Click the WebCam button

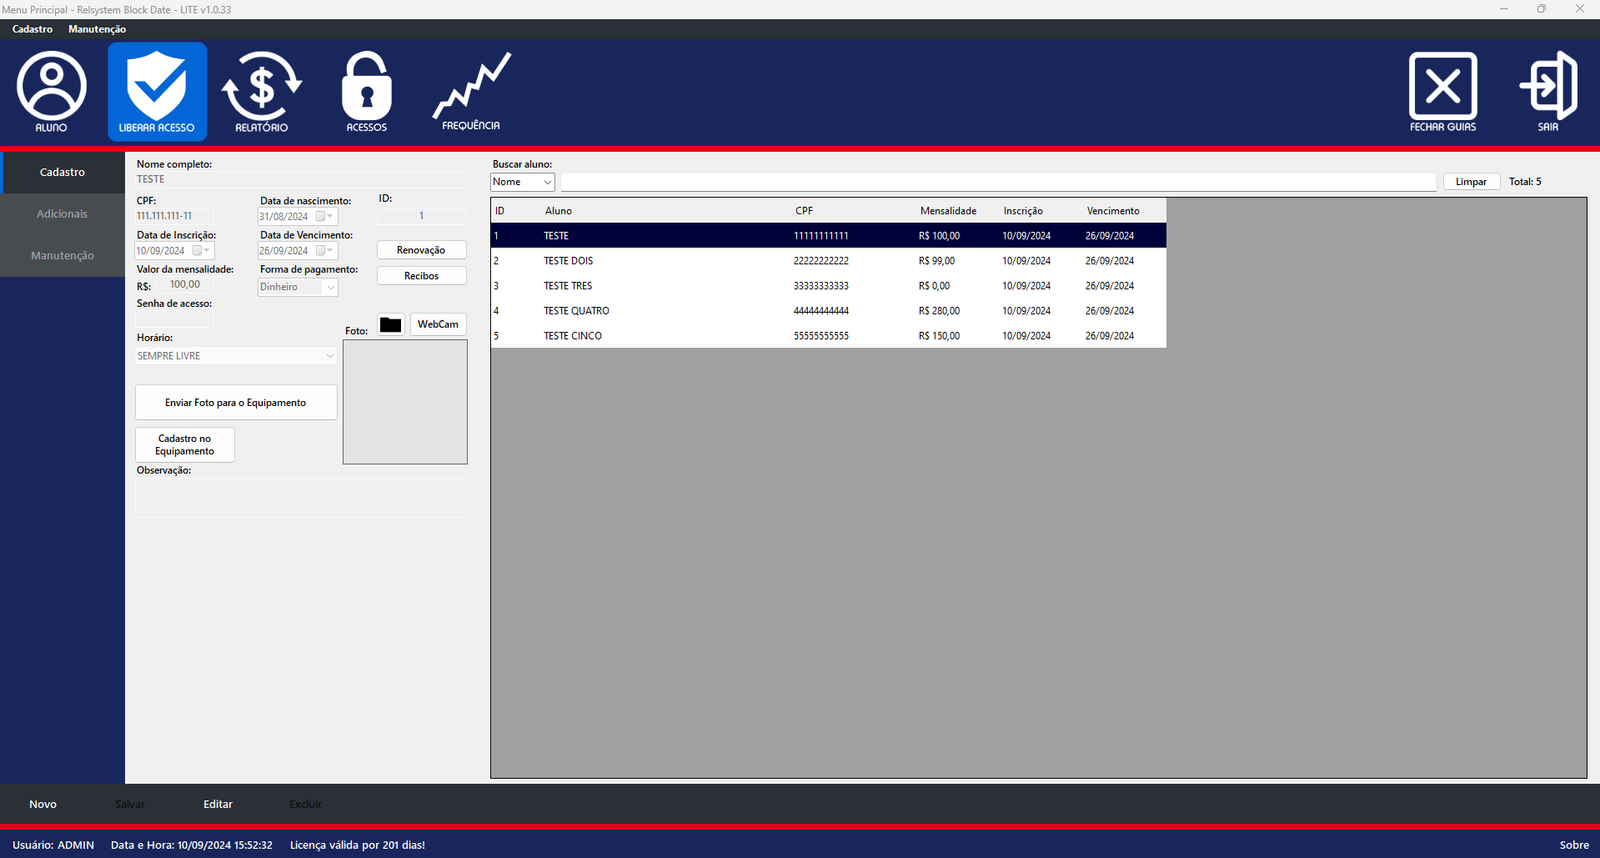[x=438, y=324]
